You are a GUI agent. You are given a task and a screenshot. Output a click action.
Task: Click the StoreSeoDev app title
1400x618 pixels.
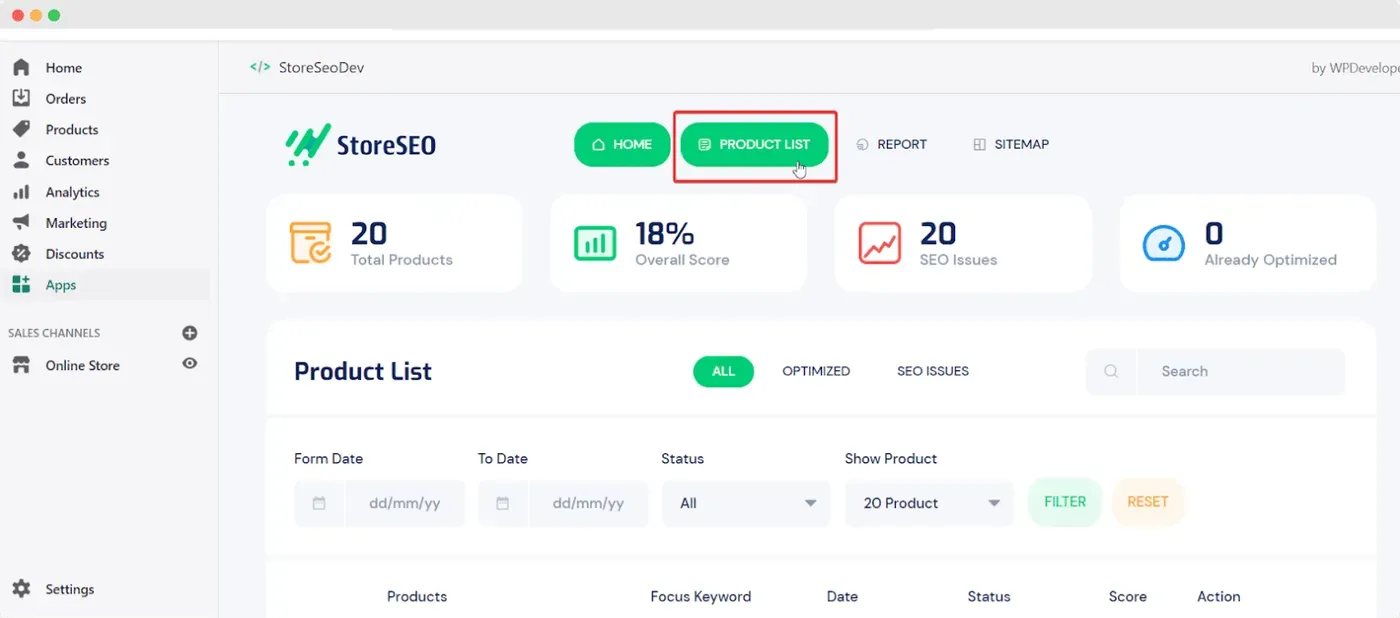(321, 68)
